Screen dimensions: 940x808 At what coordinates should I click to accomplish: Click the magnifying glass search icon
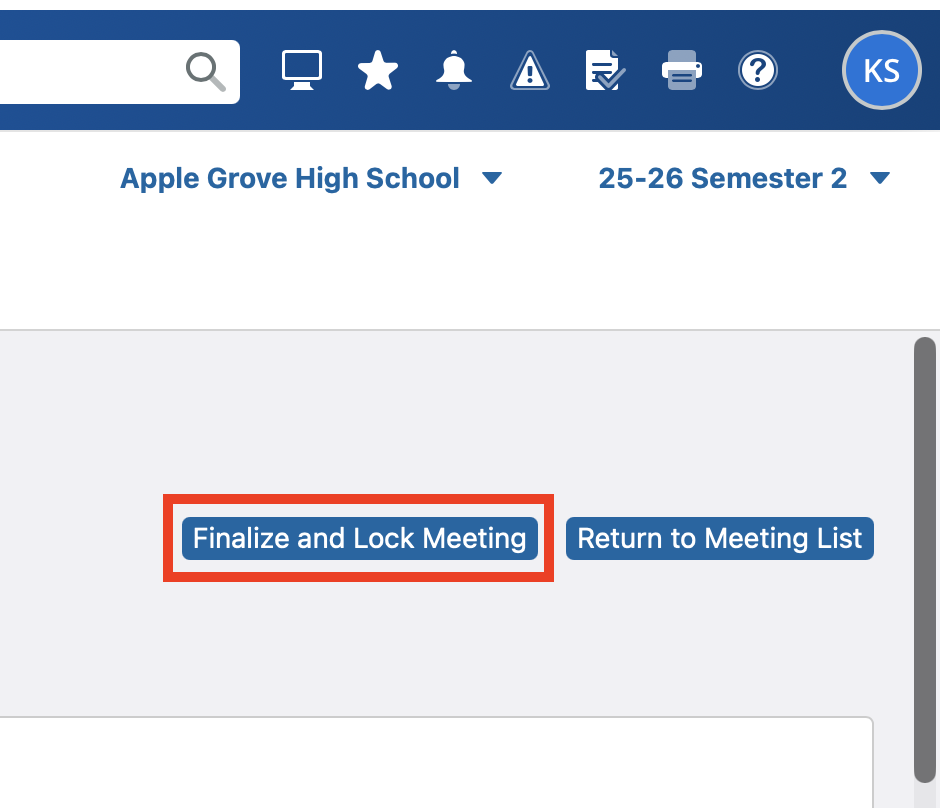coord(205,71)
